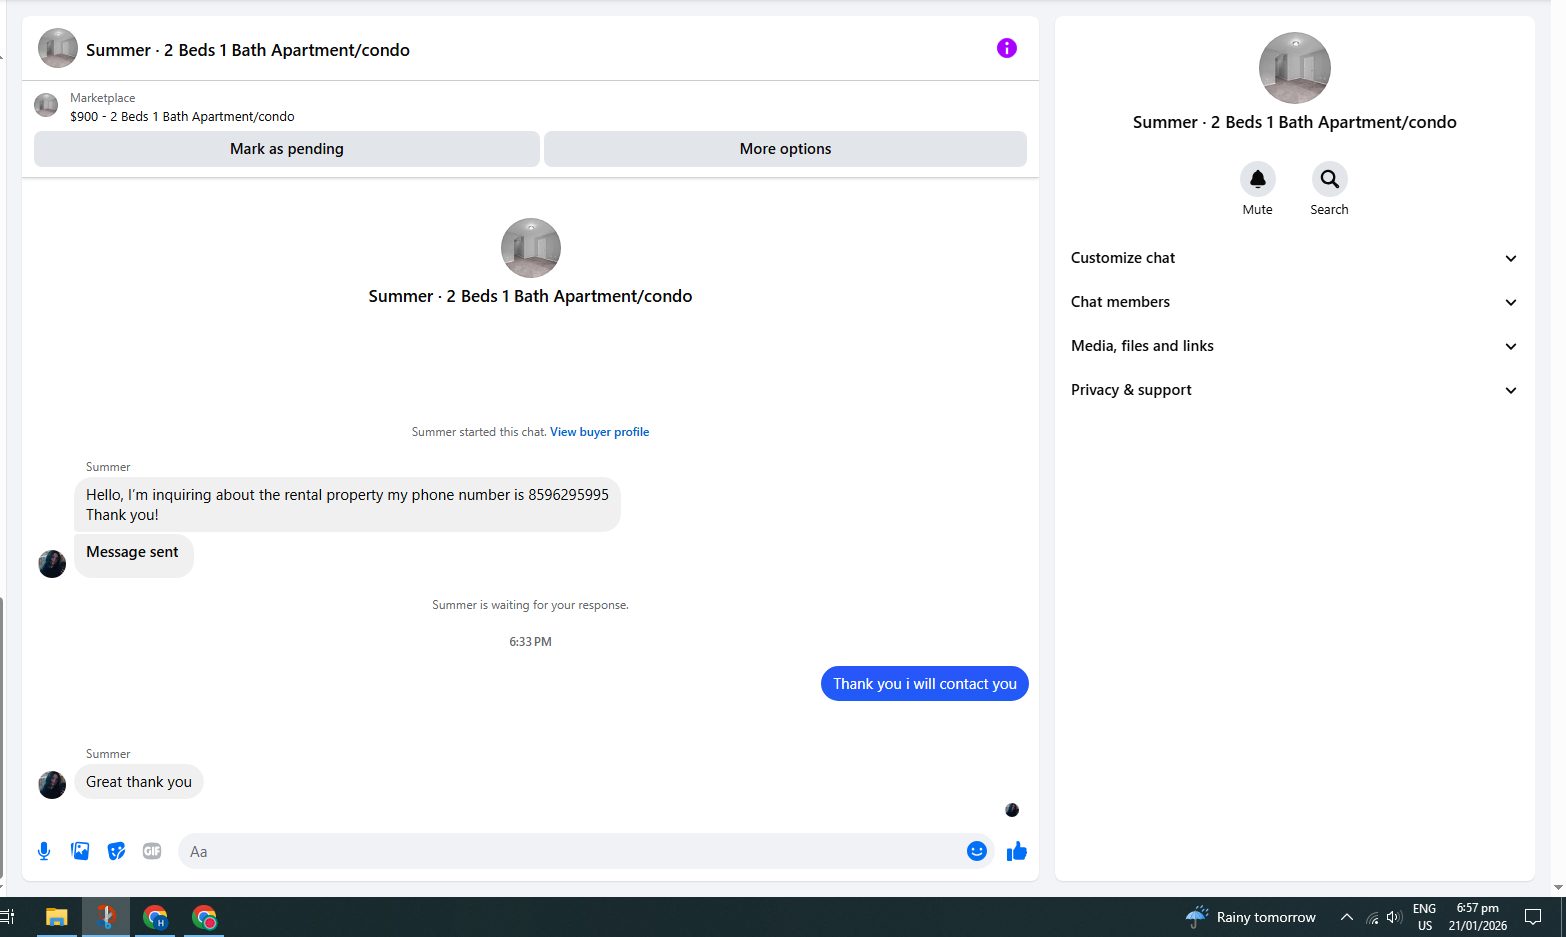Mute the conversation with the bell icon
Screen dimensions: 1566x937
click(1258, 179)
